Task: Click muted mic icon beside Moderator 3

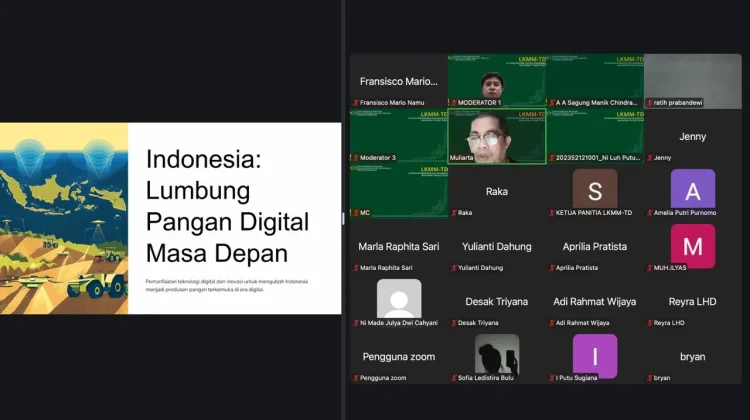Action: pyautogui.click(x=356, y=158)
